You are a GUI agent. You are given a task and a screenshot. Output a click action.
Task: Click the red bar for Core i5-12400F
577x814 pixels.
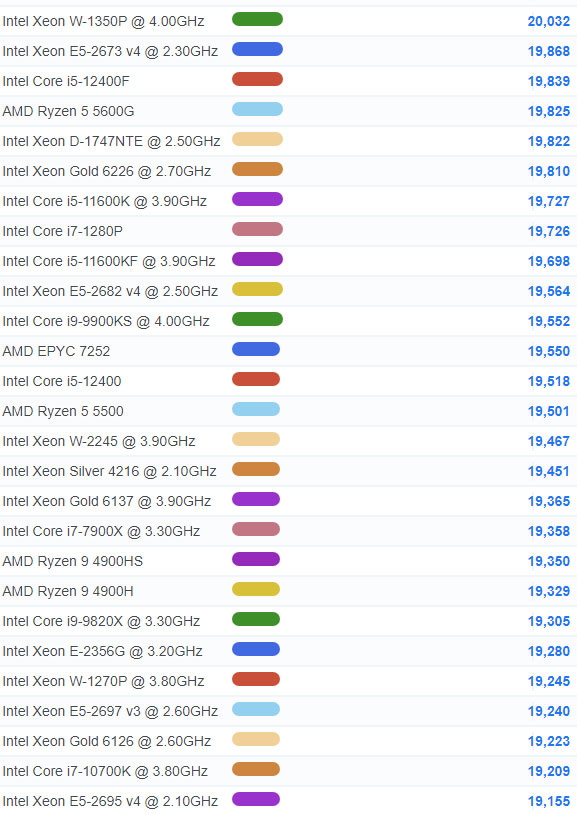tap(257, 79)
